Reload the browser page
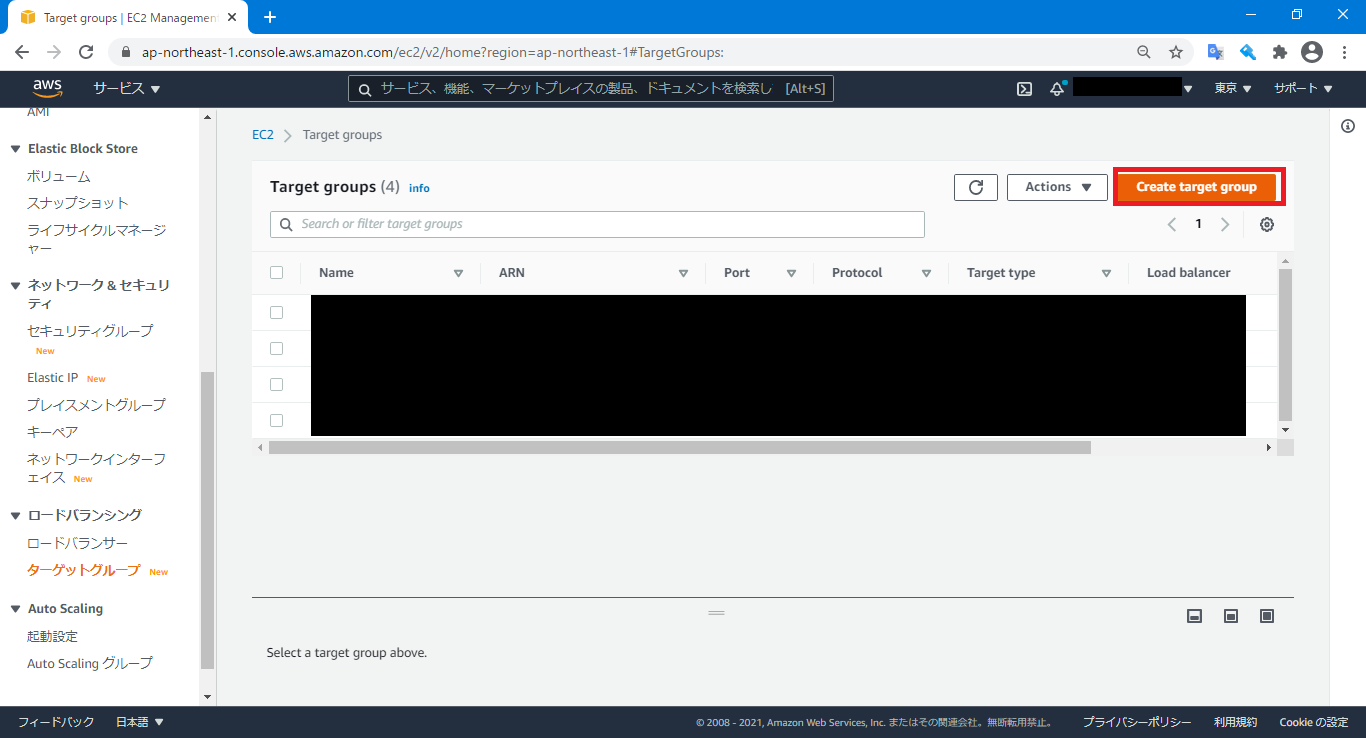 click(x=86, y=52)
